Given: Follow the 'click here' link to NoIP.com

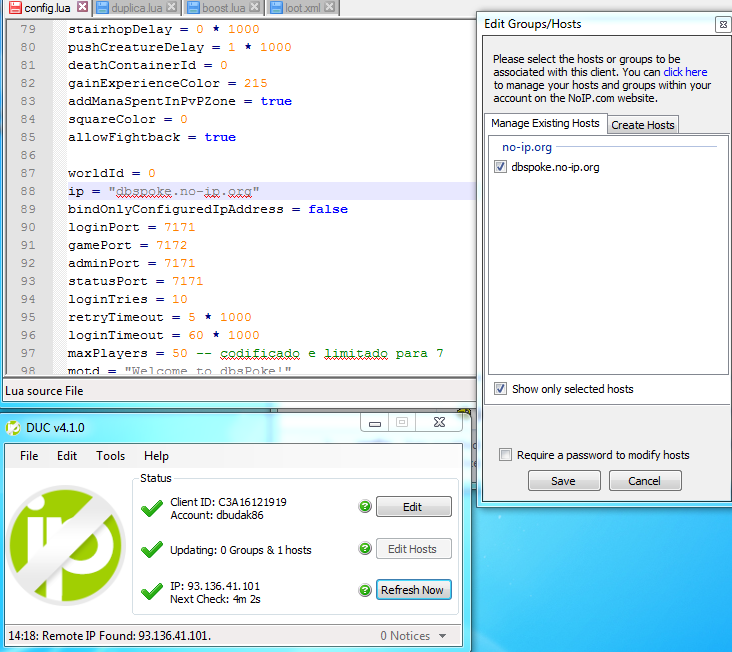Looking at the screenshot, I should (685, 72).
